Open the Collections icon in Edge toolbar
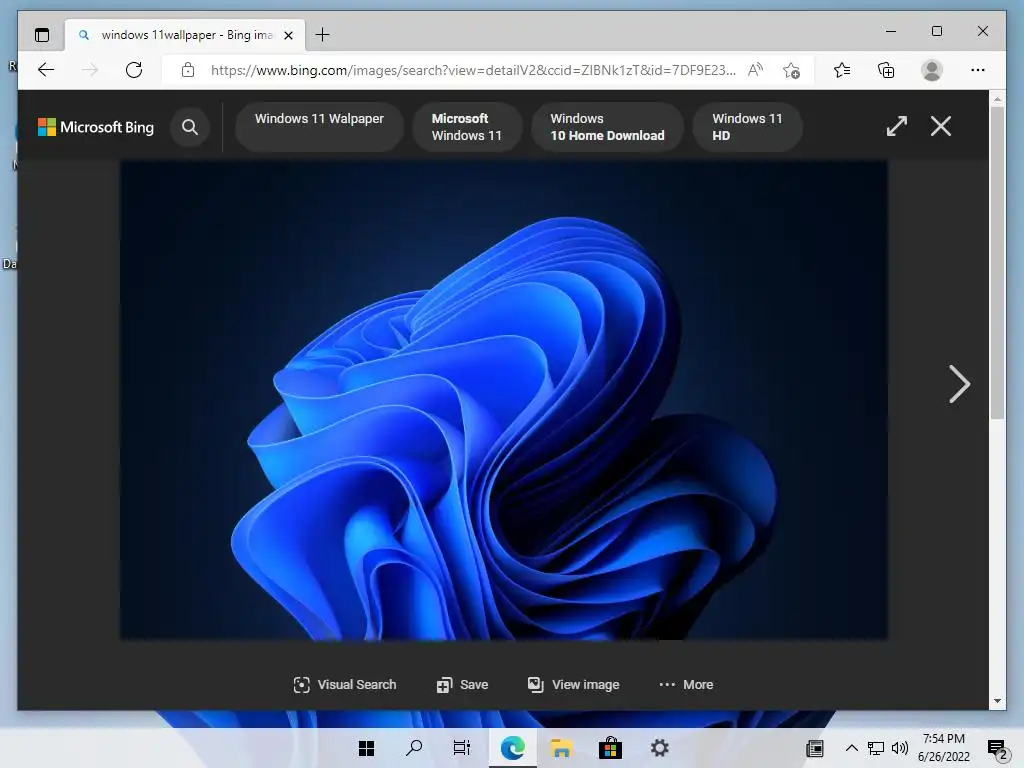Screen dimensions: 1024x768 coord(886,70)
